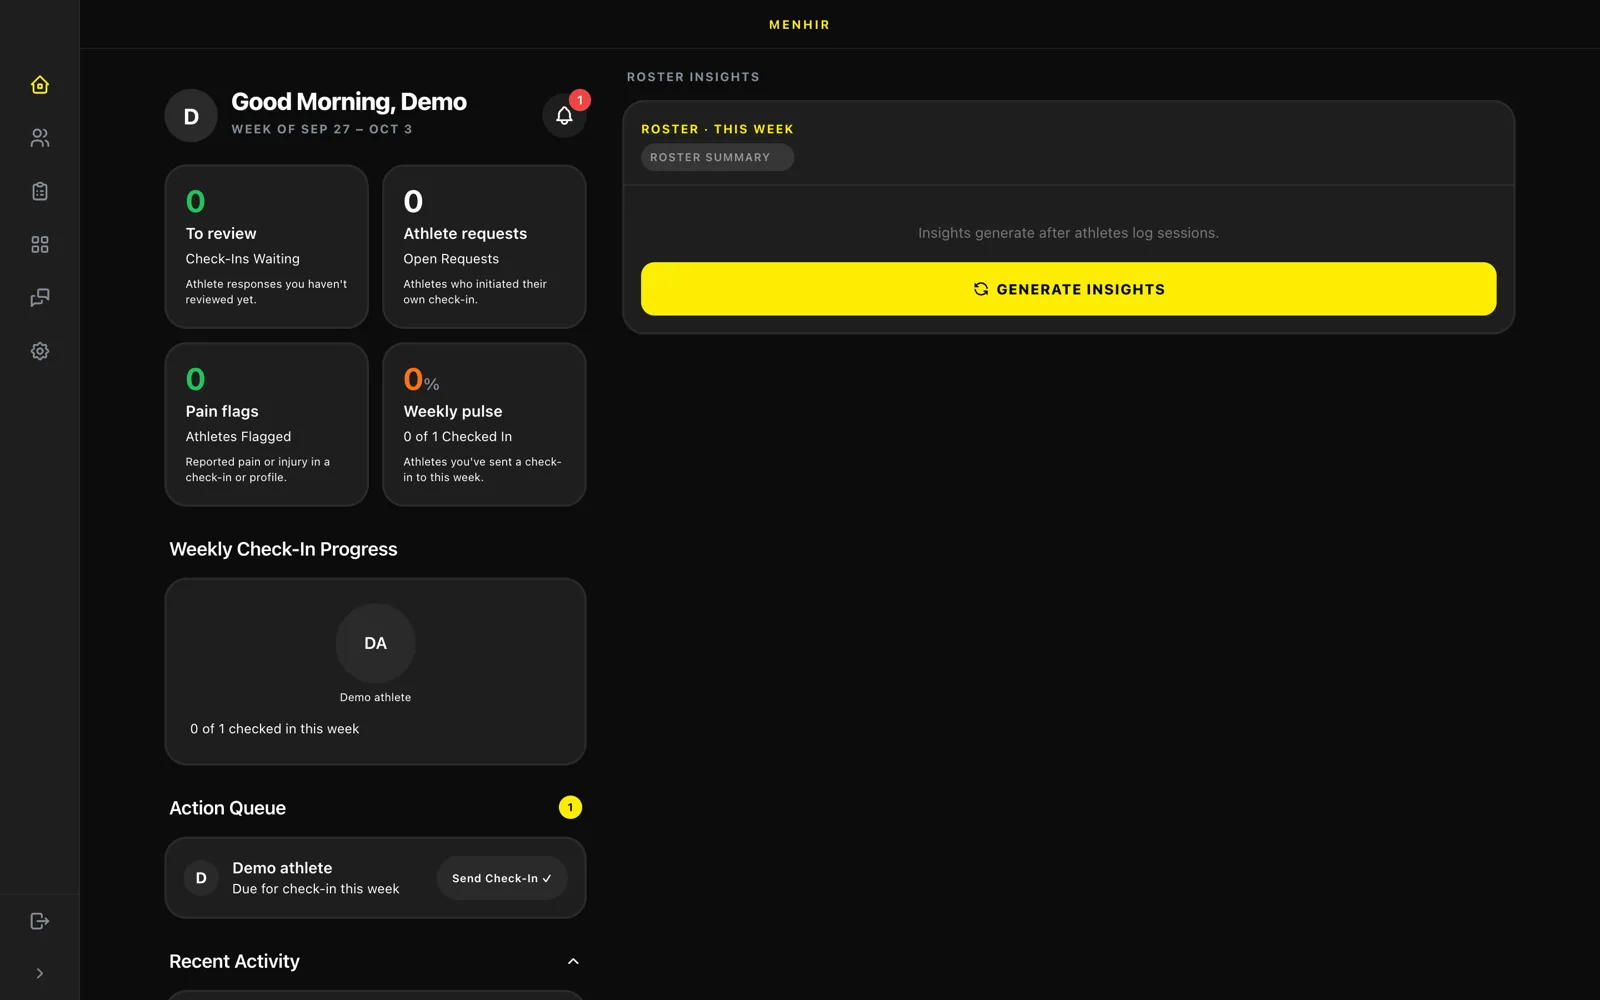Open the Pain flags card
The width and height of the screenshot is (1600, 1000).
pos(267,425)
